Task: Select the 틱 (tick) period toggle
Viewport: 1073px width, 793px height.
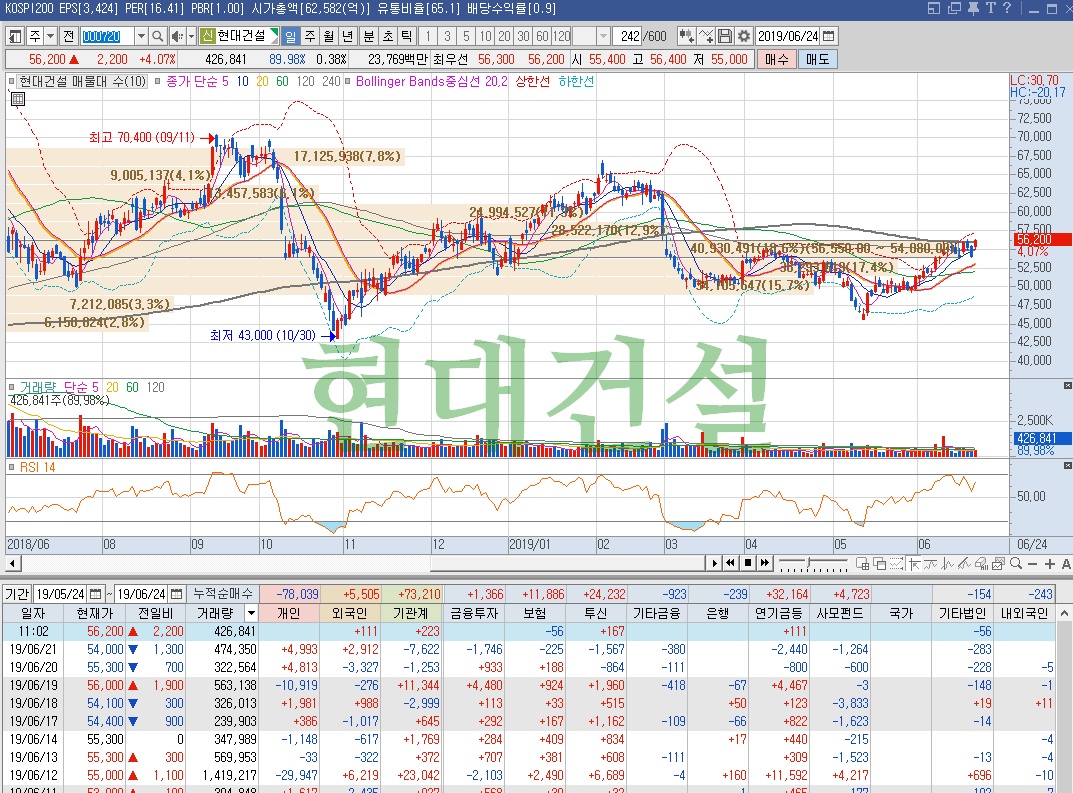Action: pos(407,36)
